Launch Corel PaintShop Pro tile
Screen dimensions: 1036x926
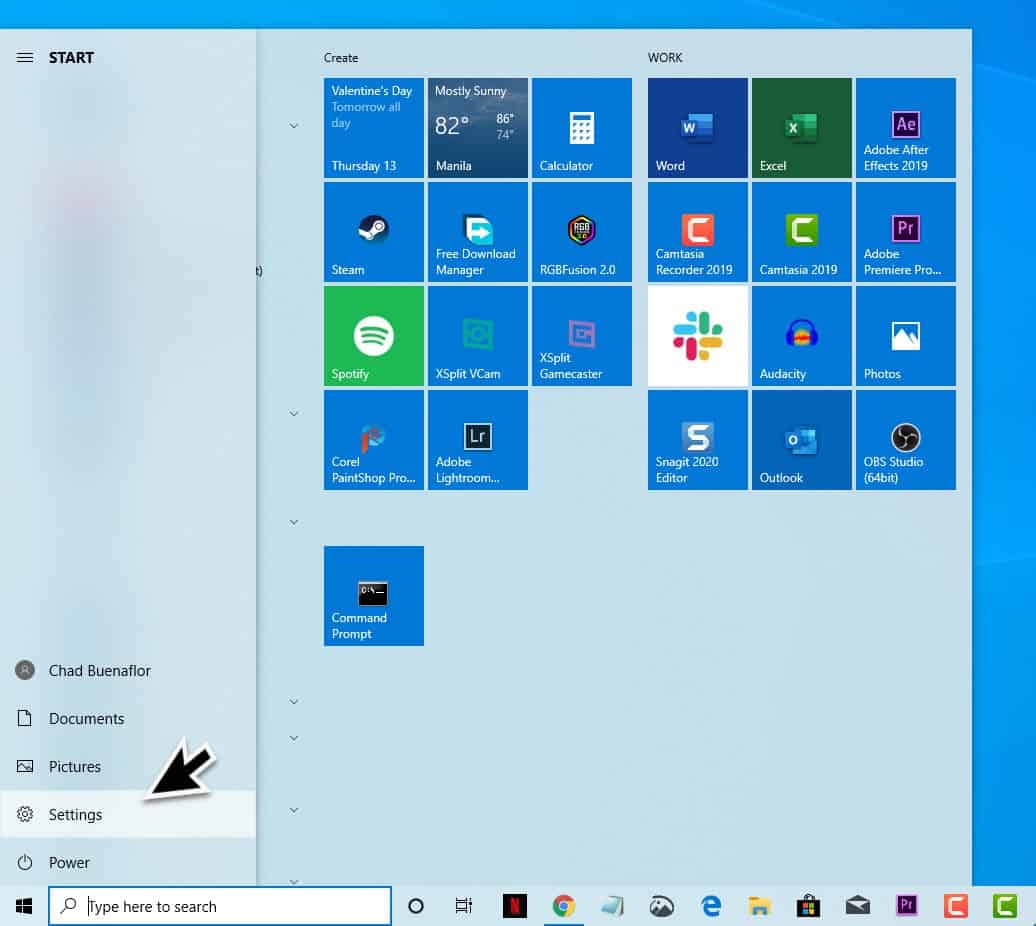click(373, 440)
